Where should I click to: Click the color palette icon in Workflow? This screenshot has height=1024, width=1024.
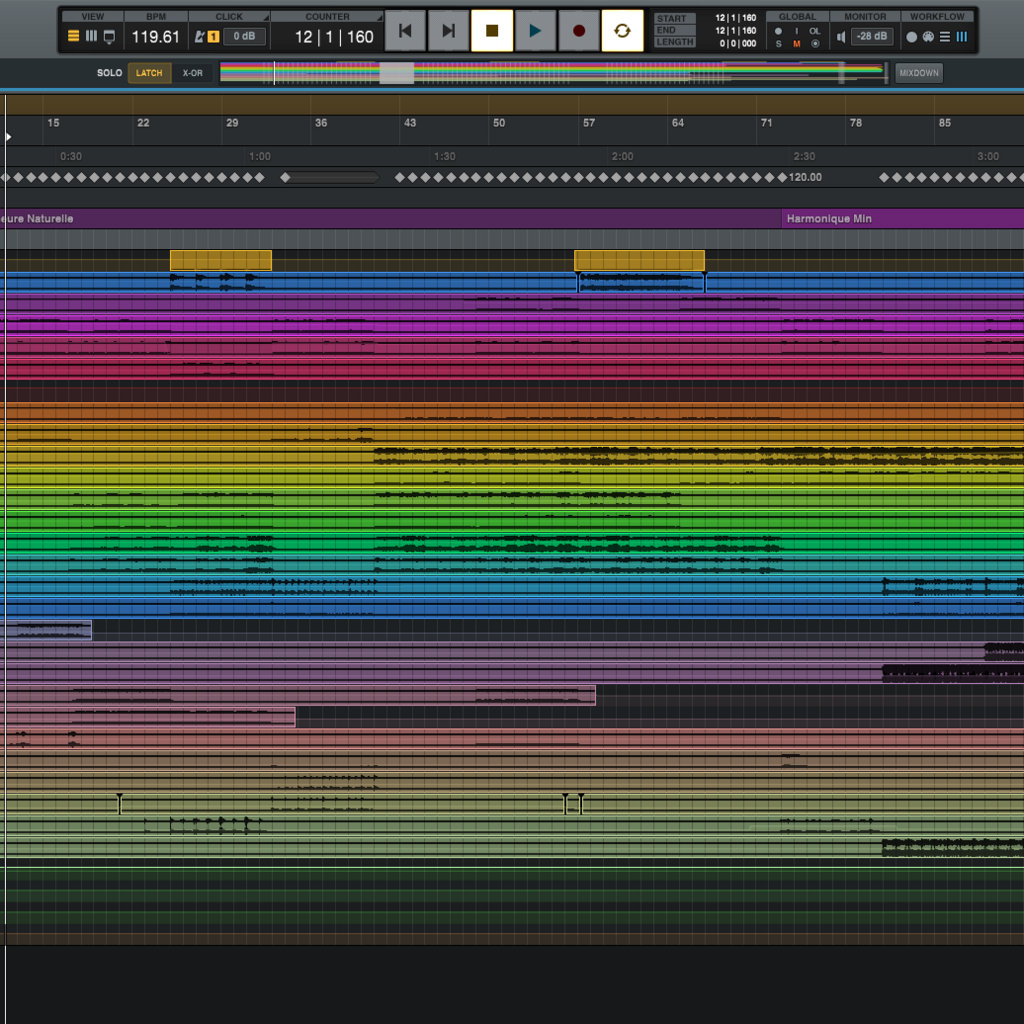[x=928, y=37]
